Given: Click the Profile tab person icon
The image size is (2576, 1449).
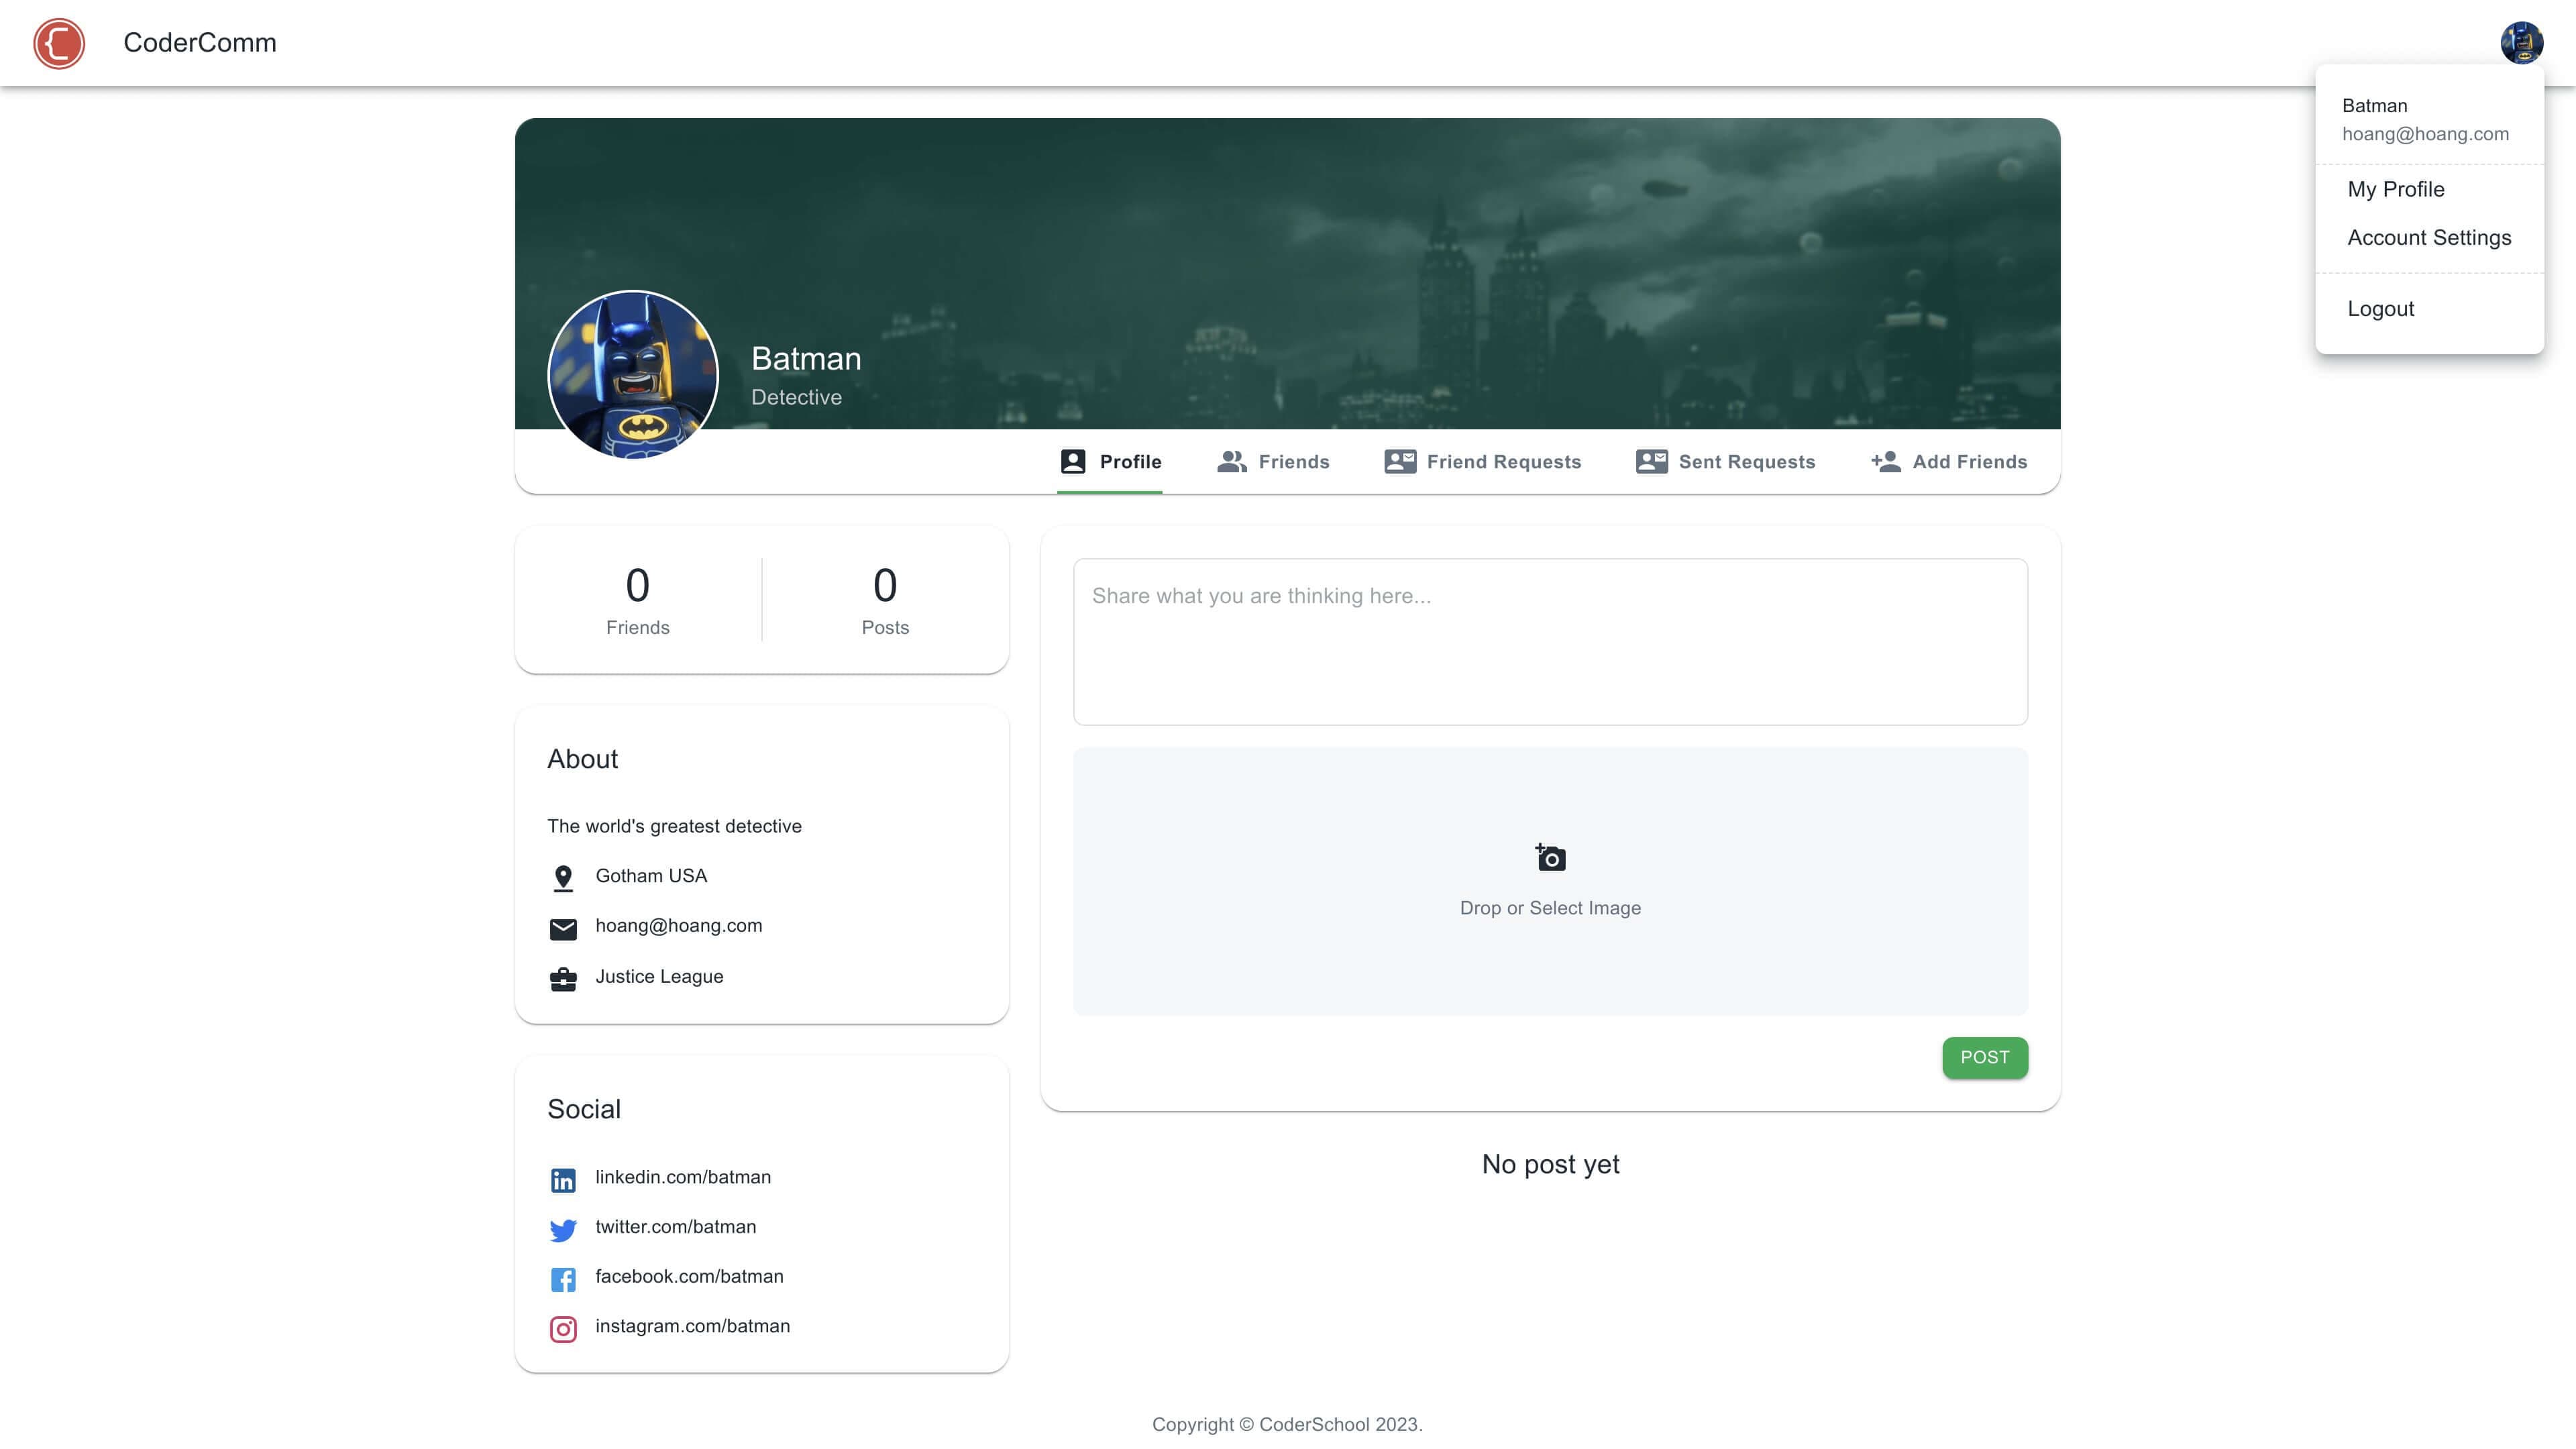Looking at the screenshot, I should pos(1073,461).
